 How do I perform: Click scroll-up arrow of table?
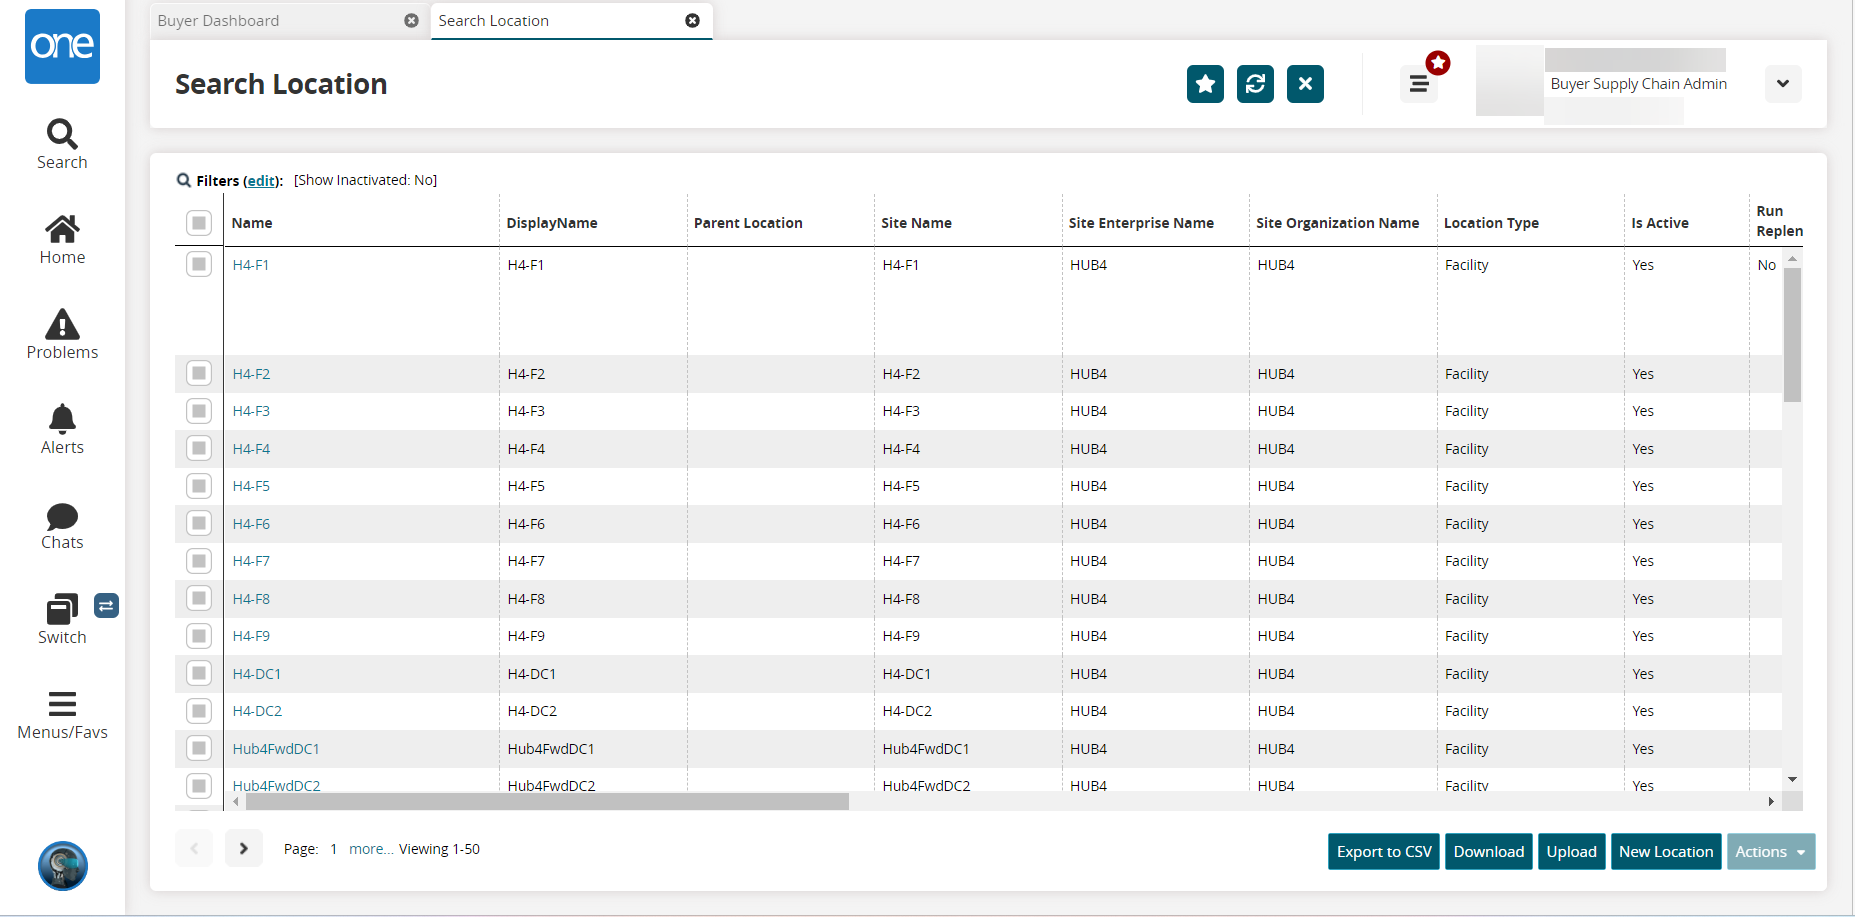[1792, 259]
